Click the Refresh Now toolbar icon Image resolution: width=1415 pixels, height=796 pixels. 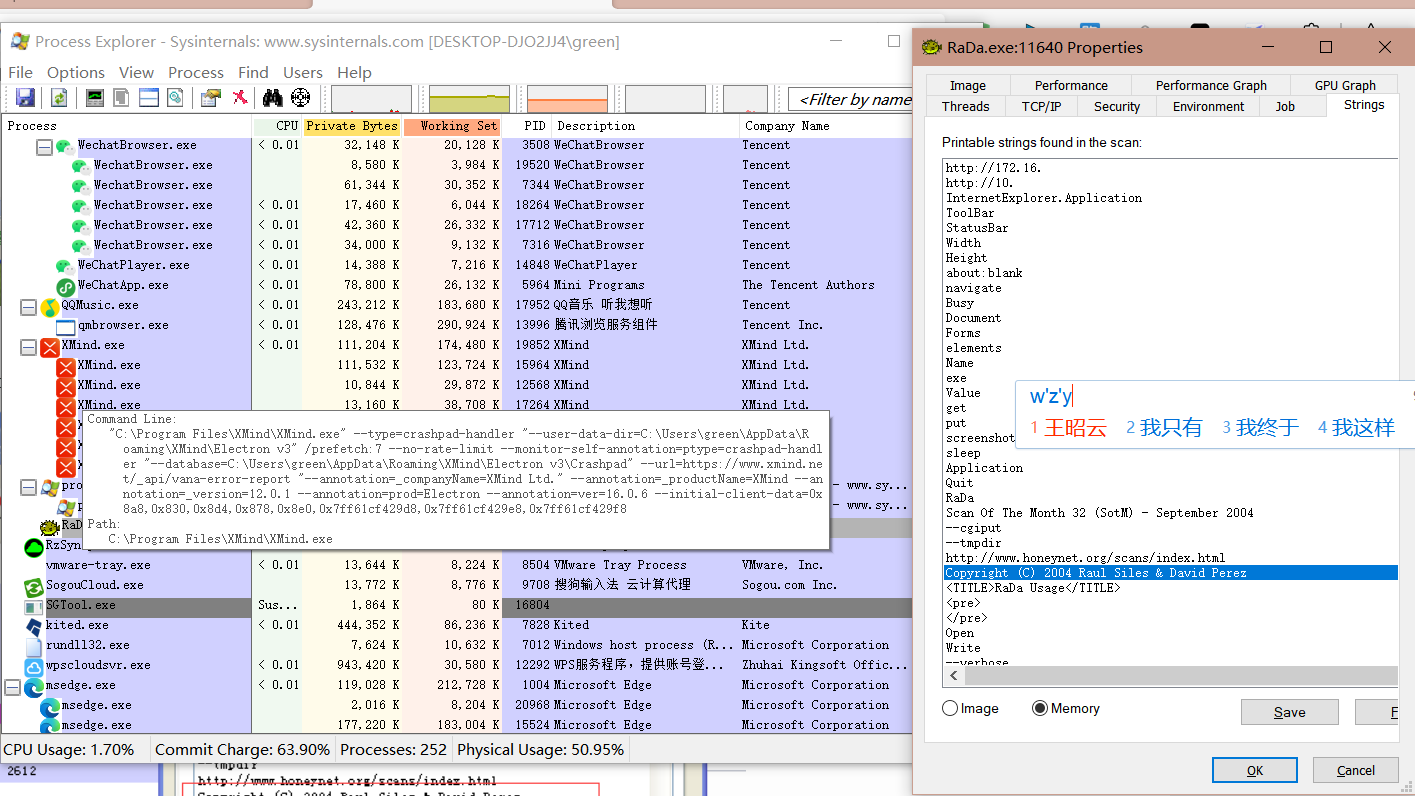59,97
